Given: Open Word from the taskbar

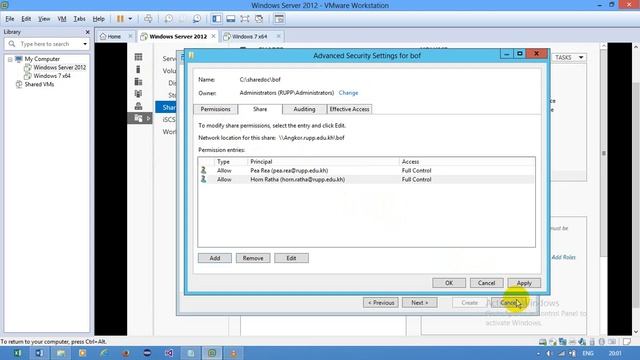Looking at the screenshot, I should pyautogui.click(x=39, y=353).
